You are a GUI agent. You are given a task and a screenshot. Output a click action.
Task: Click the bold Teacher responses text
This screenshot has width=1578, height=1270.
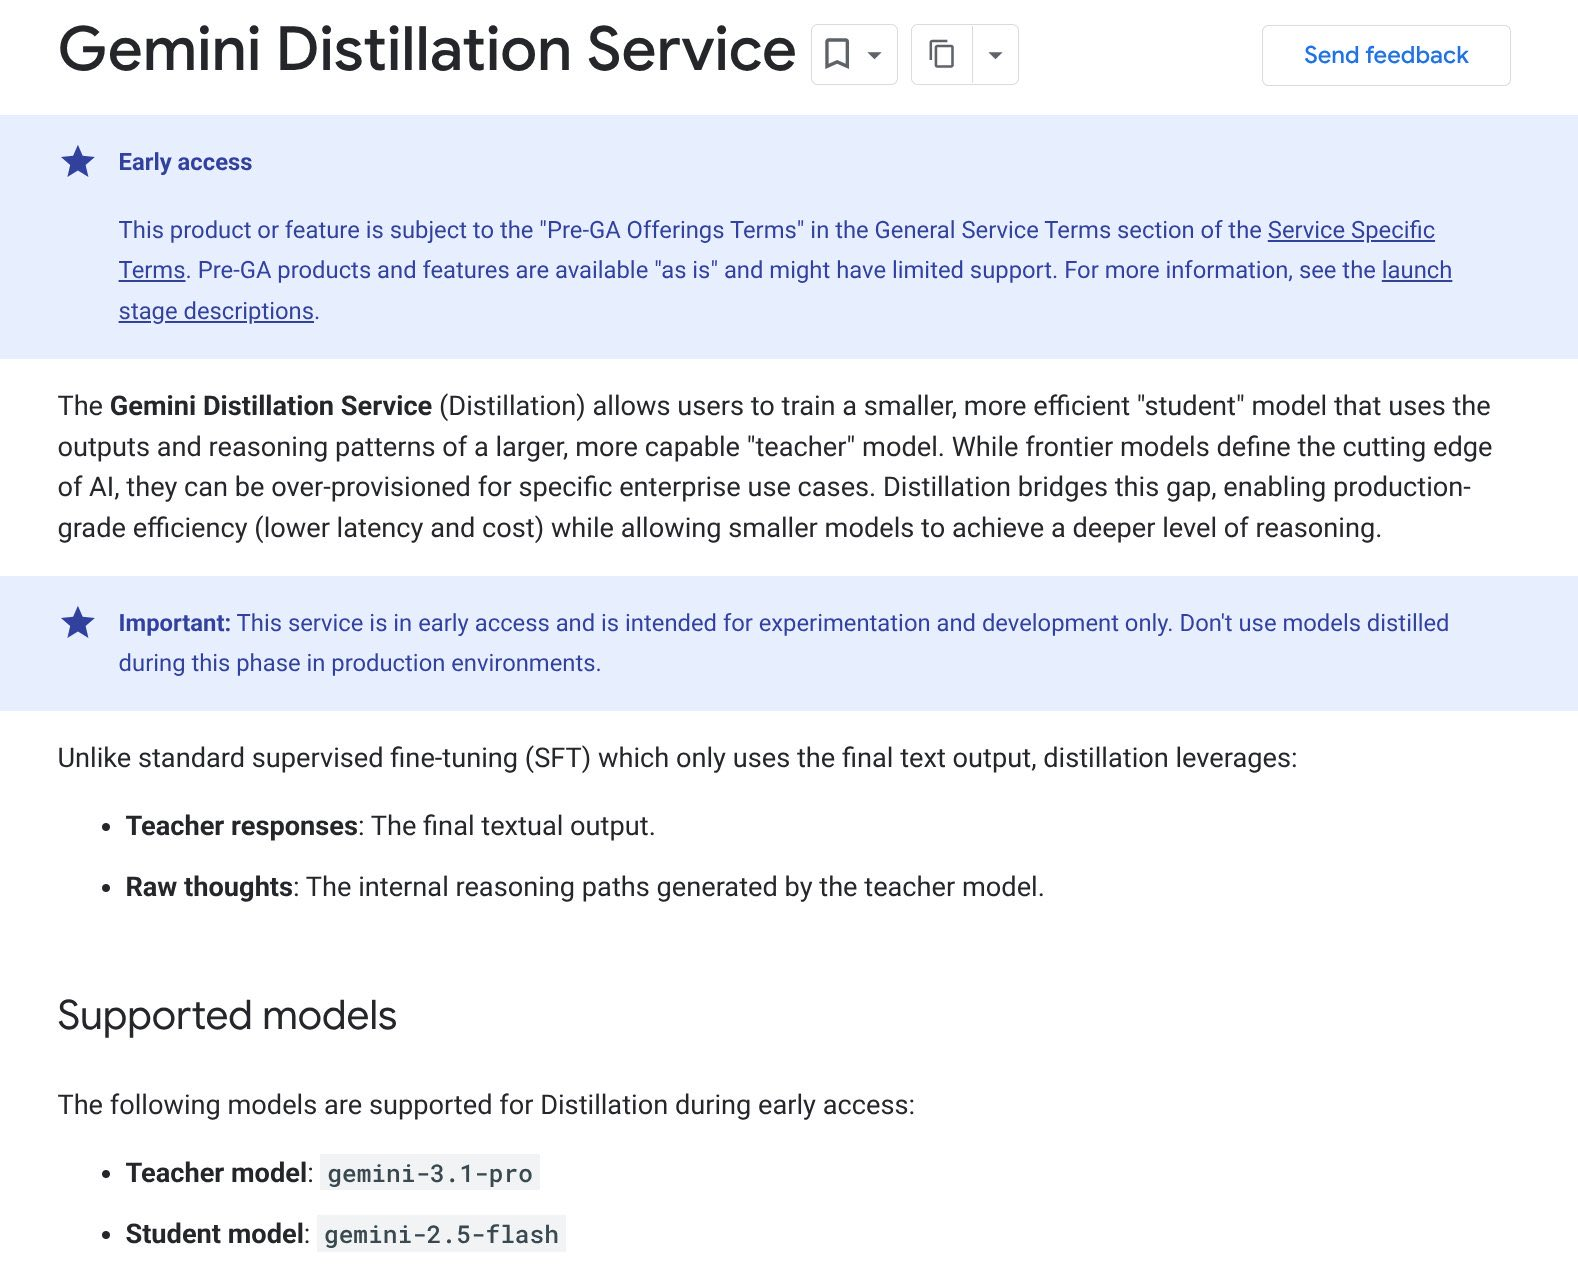[241, 826]
